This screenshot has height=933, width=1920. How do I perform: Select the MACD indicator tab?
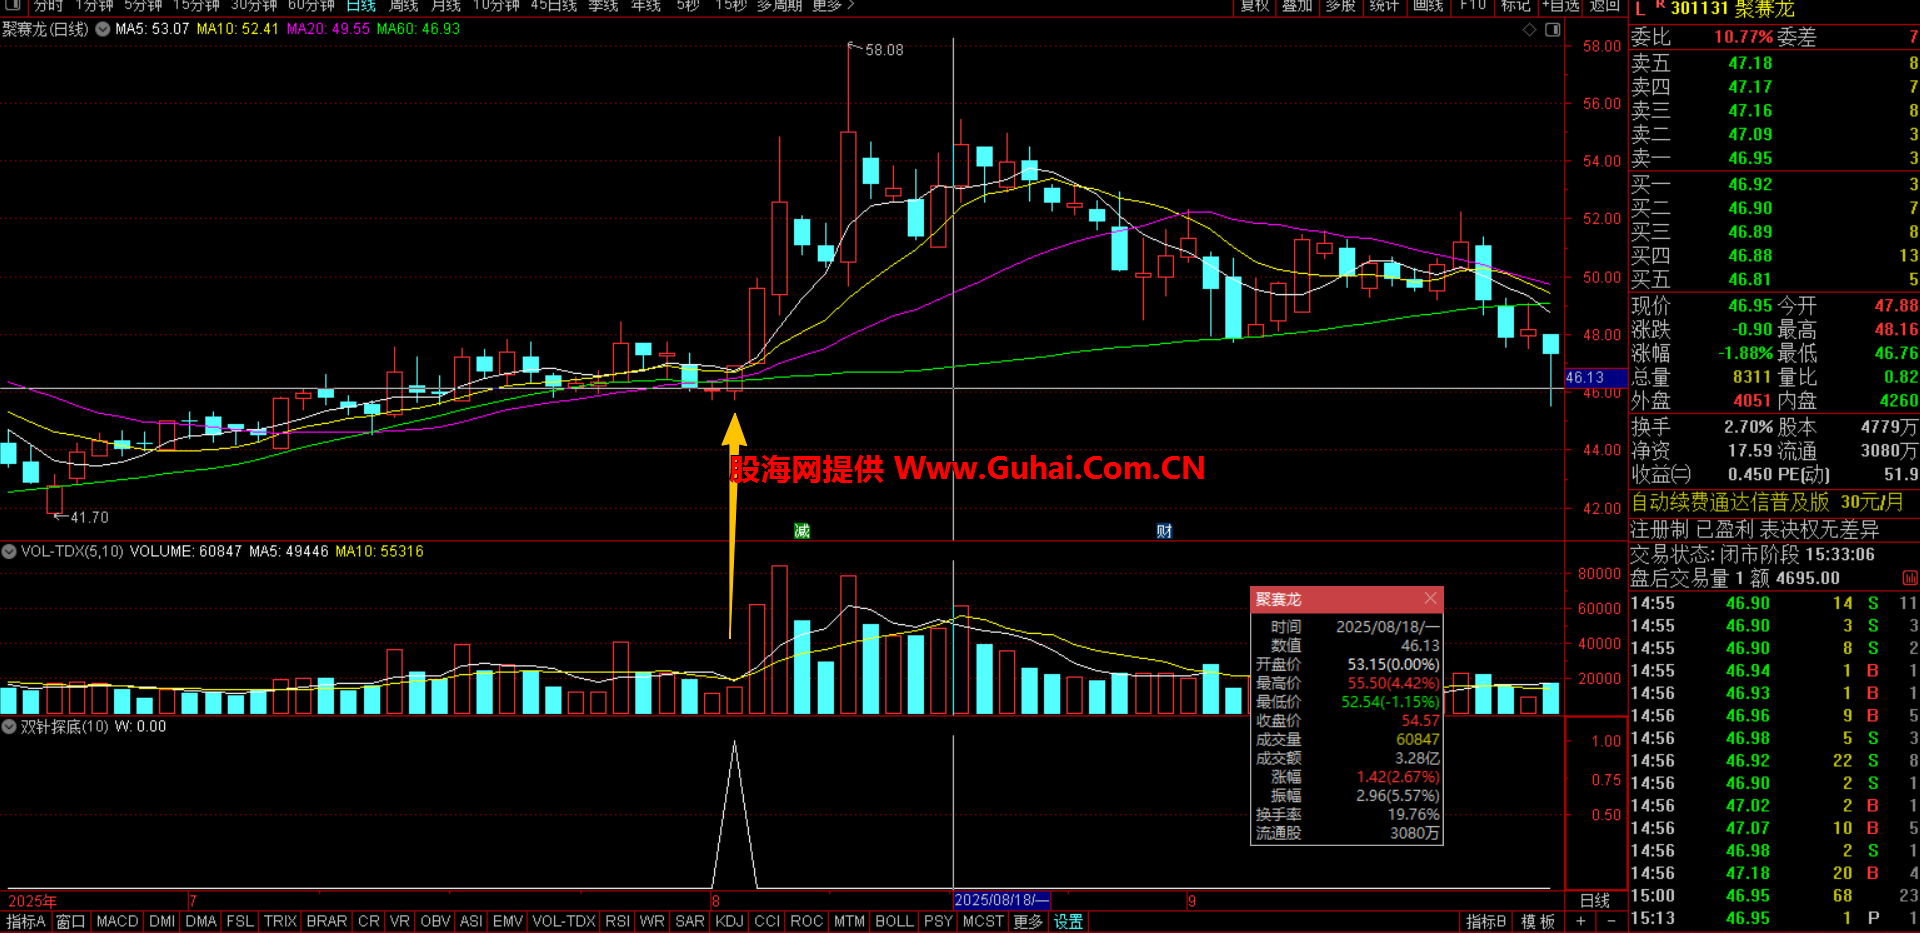click(x=117, y=921)
